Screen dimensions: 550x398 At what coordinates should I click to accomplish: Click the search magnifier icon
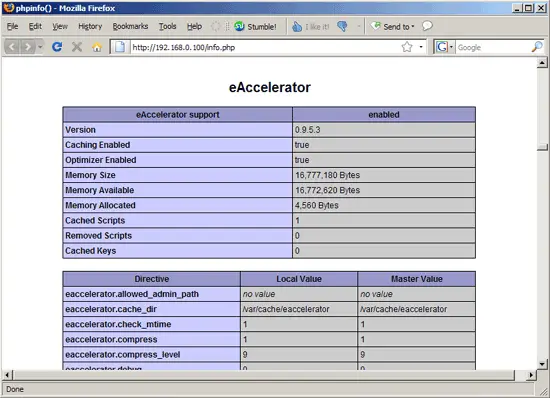(x=537, y=47)
